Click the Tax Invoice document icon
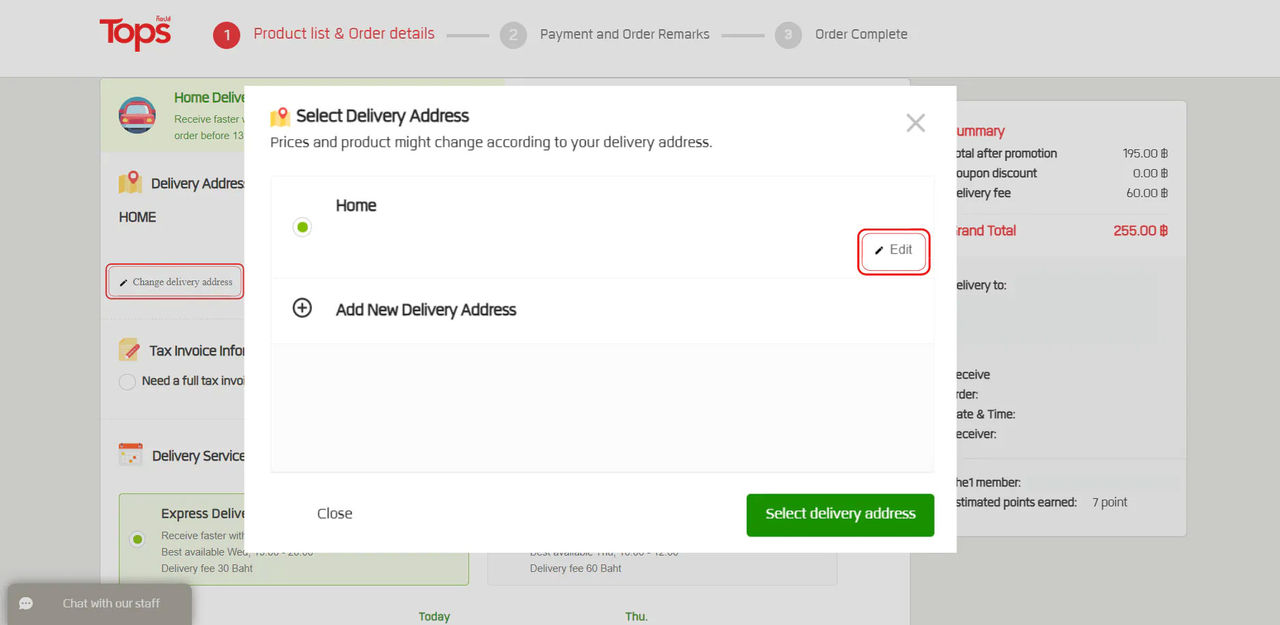Viewport: 1280px width, 625px height. click(129, 349)
